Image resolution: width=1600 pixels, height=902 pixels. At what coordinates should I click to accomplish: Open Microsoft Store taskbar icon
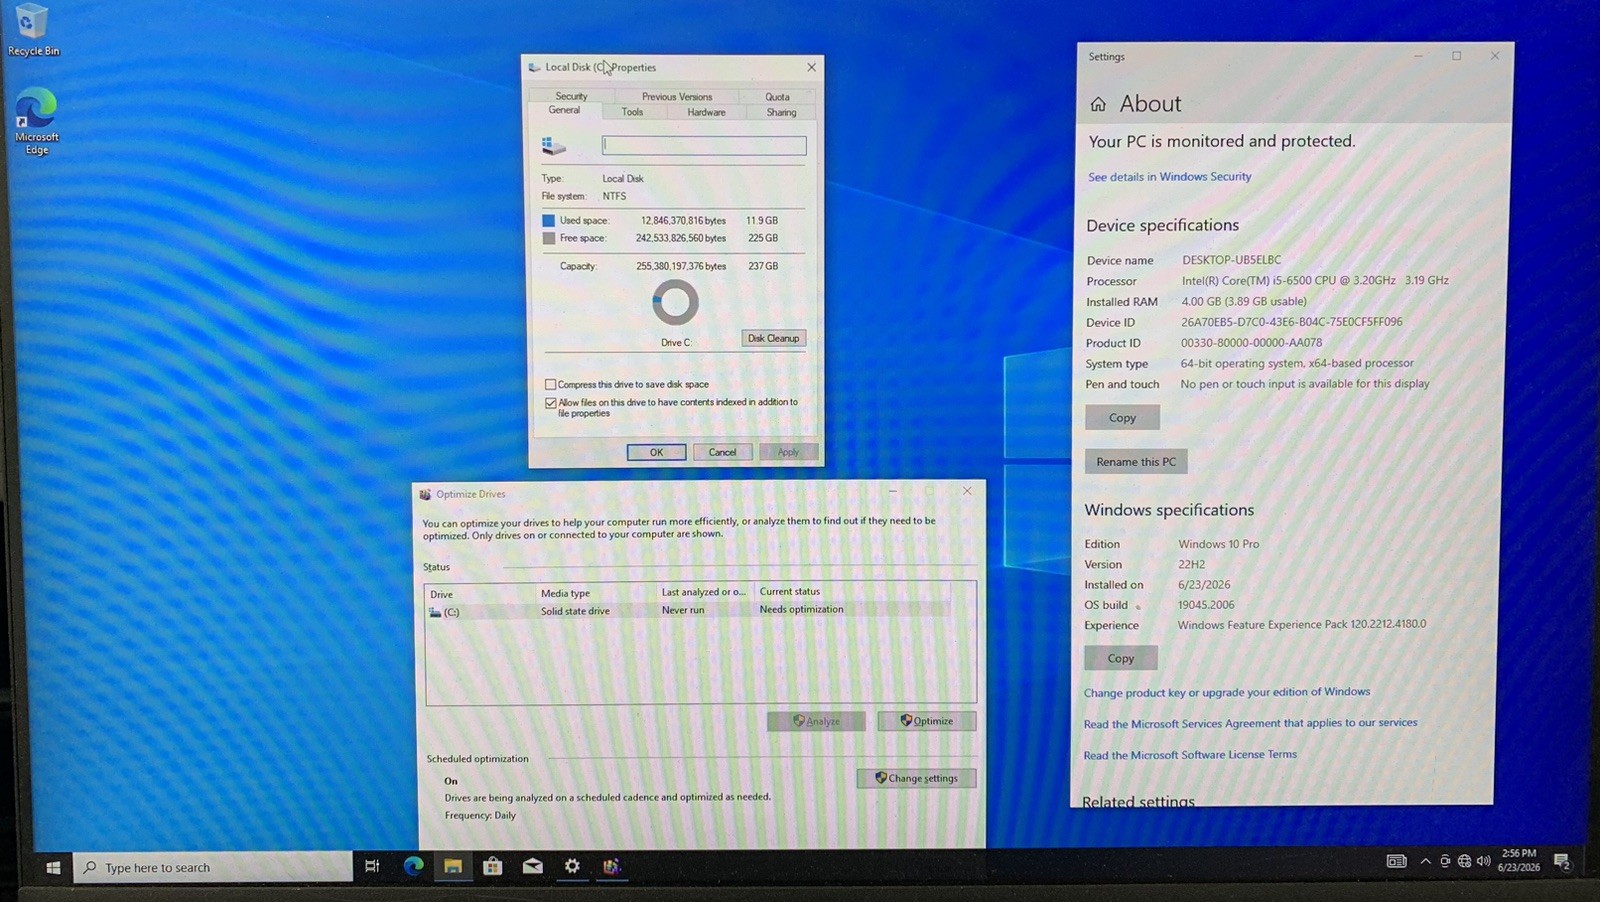(492, 866)
